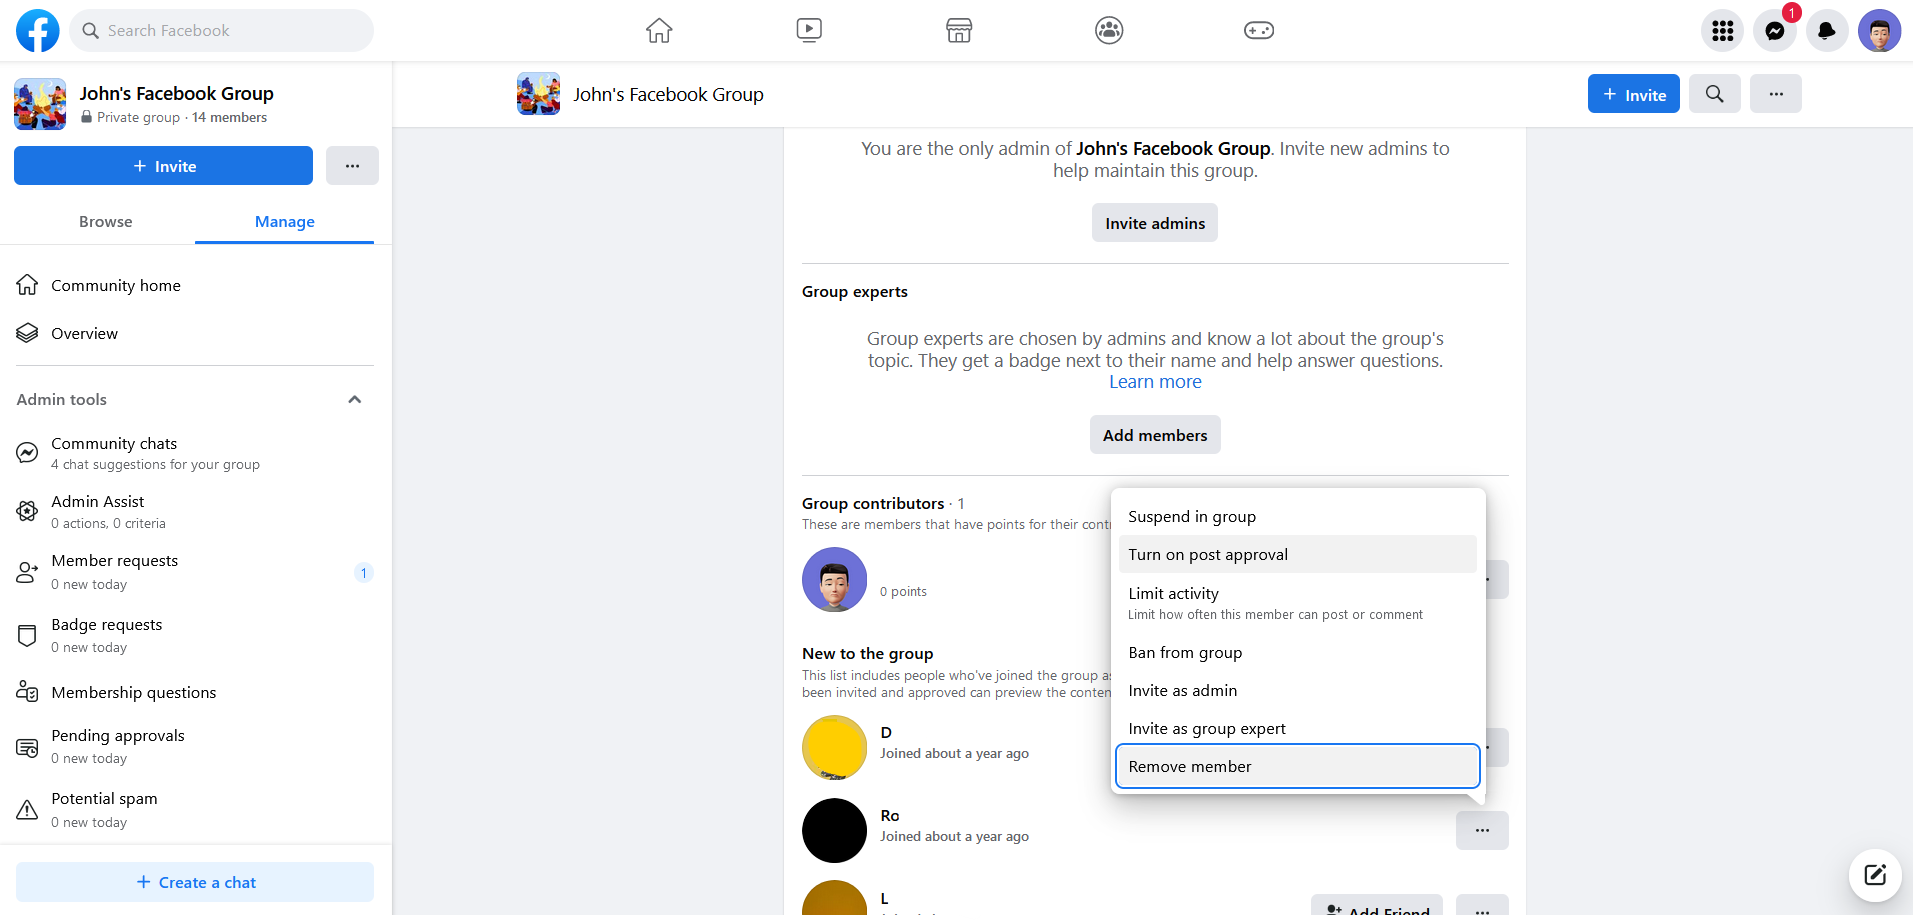Open the Marketplace icon

tap(959, 31)
